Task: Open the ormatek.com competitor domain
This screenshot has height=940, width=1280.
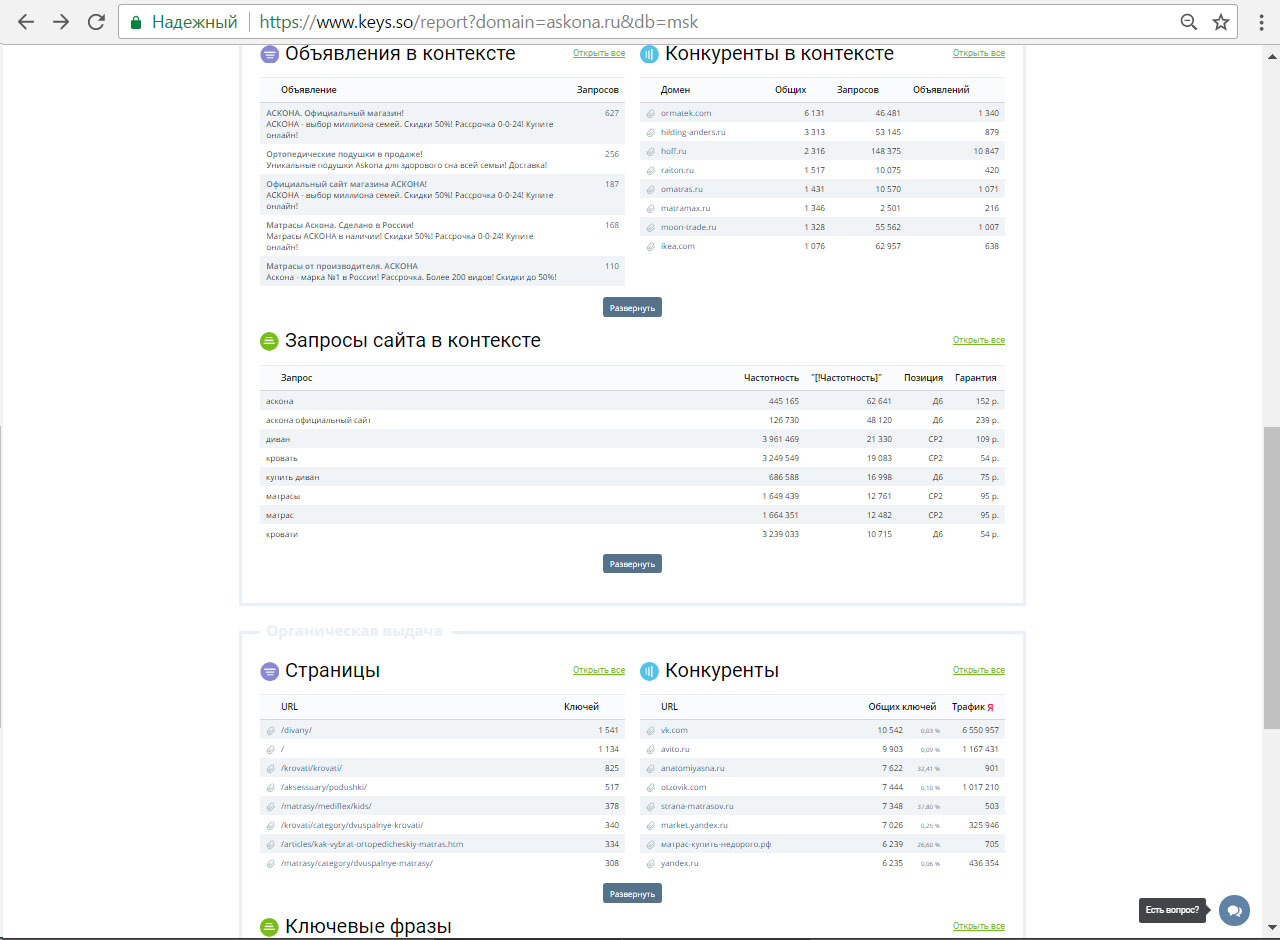Action: pyautogui.click(x=686, y=113)
